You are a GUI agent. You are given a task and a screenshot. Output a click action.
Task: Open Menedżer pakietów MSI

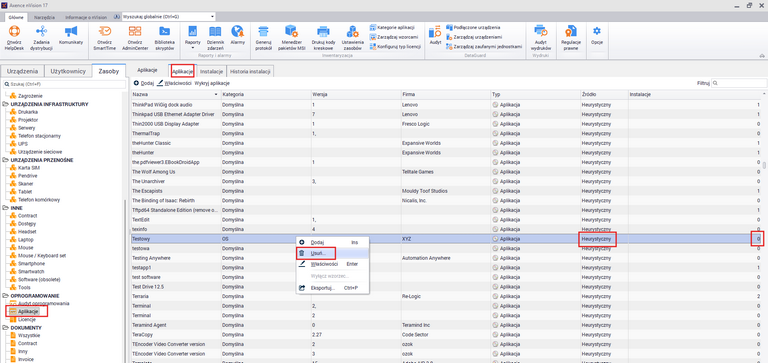[x=292, y=38]
